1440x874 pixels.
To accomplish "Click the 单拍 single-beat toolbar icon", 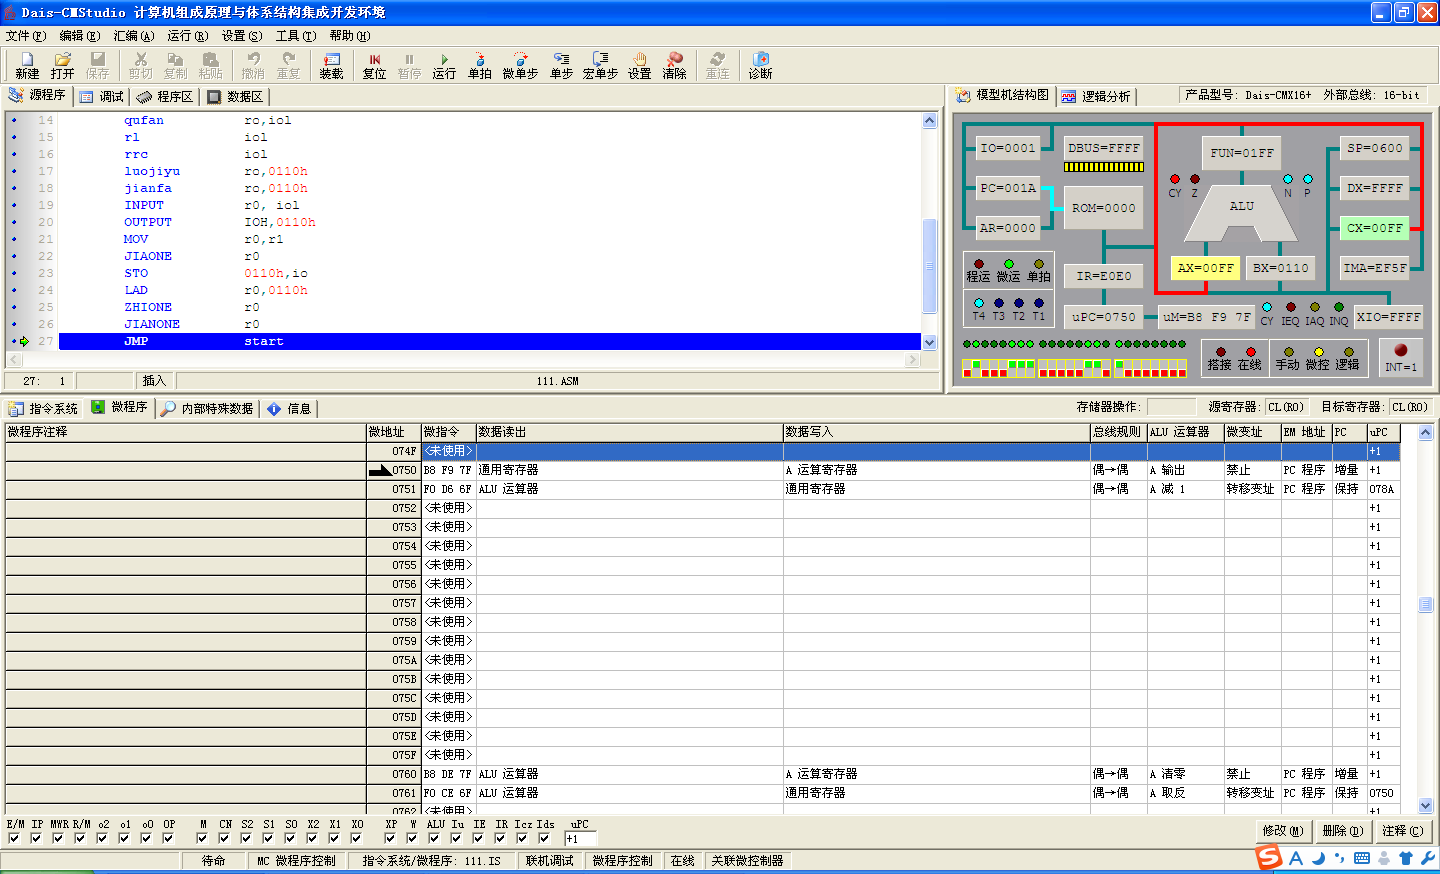I will point(480,66).
